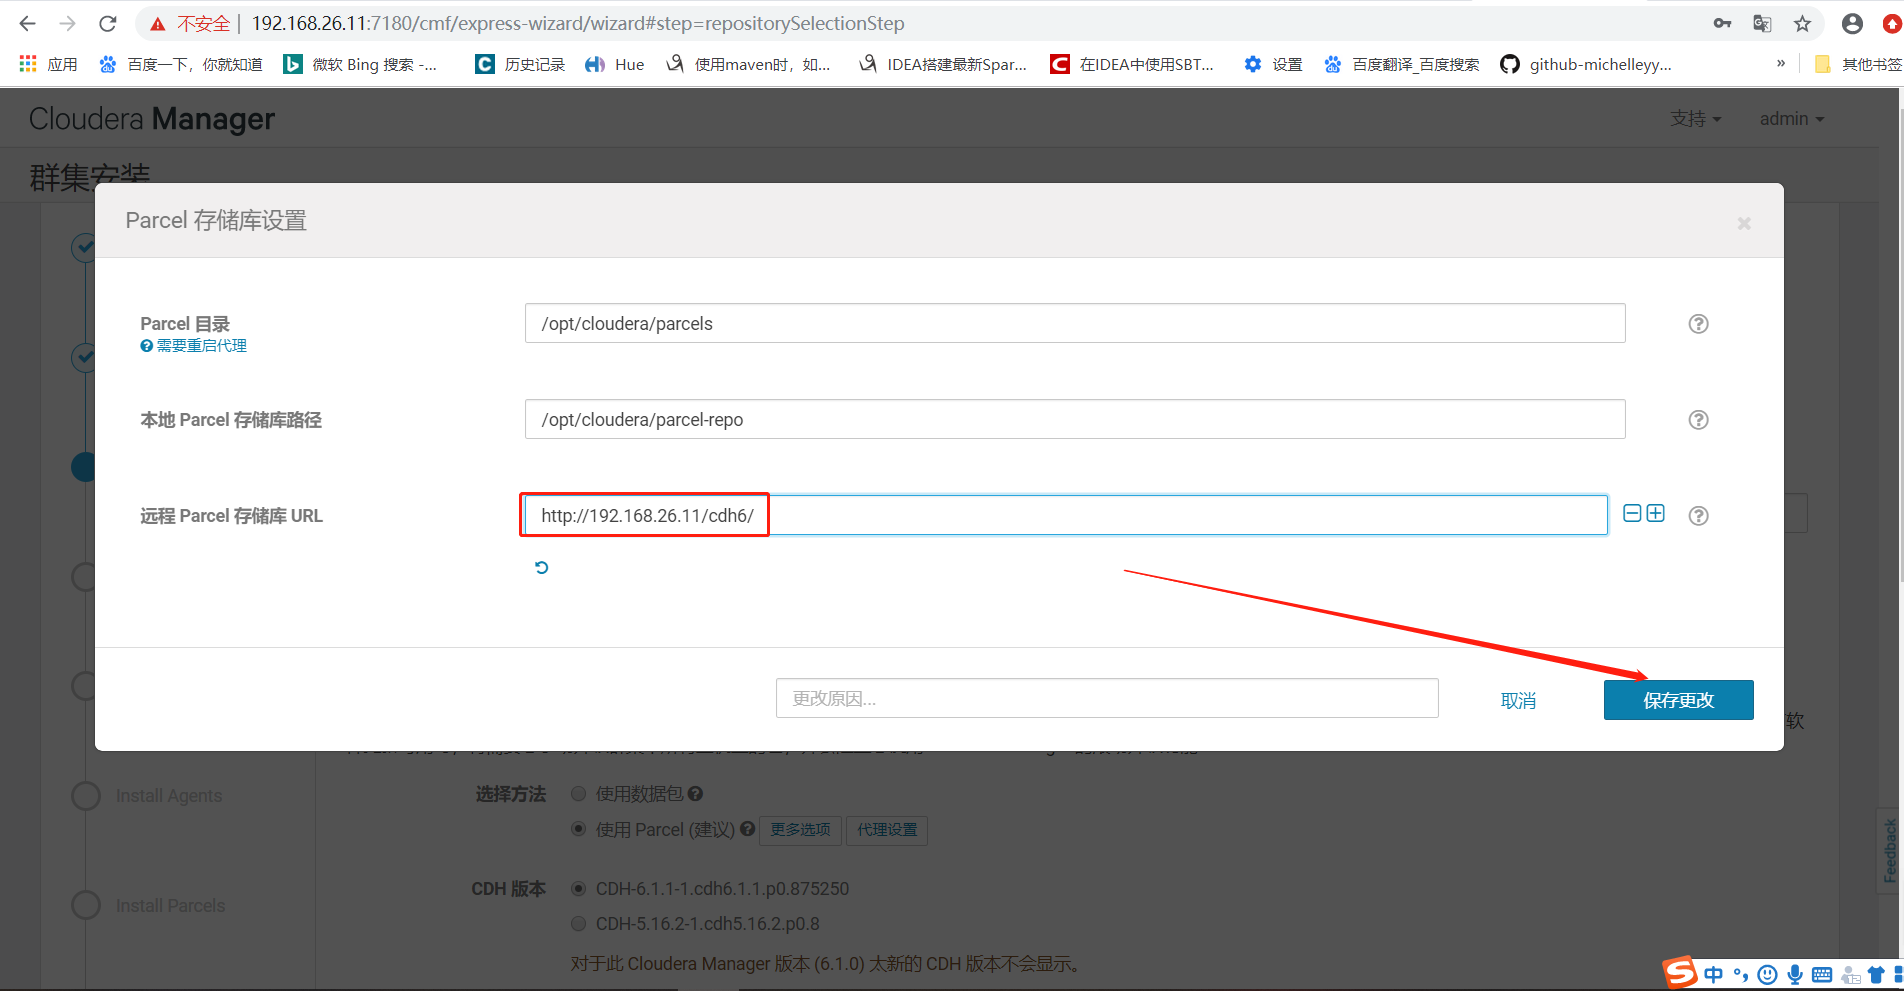Click the Sogou microphone voice input icon

[1795, 975]
